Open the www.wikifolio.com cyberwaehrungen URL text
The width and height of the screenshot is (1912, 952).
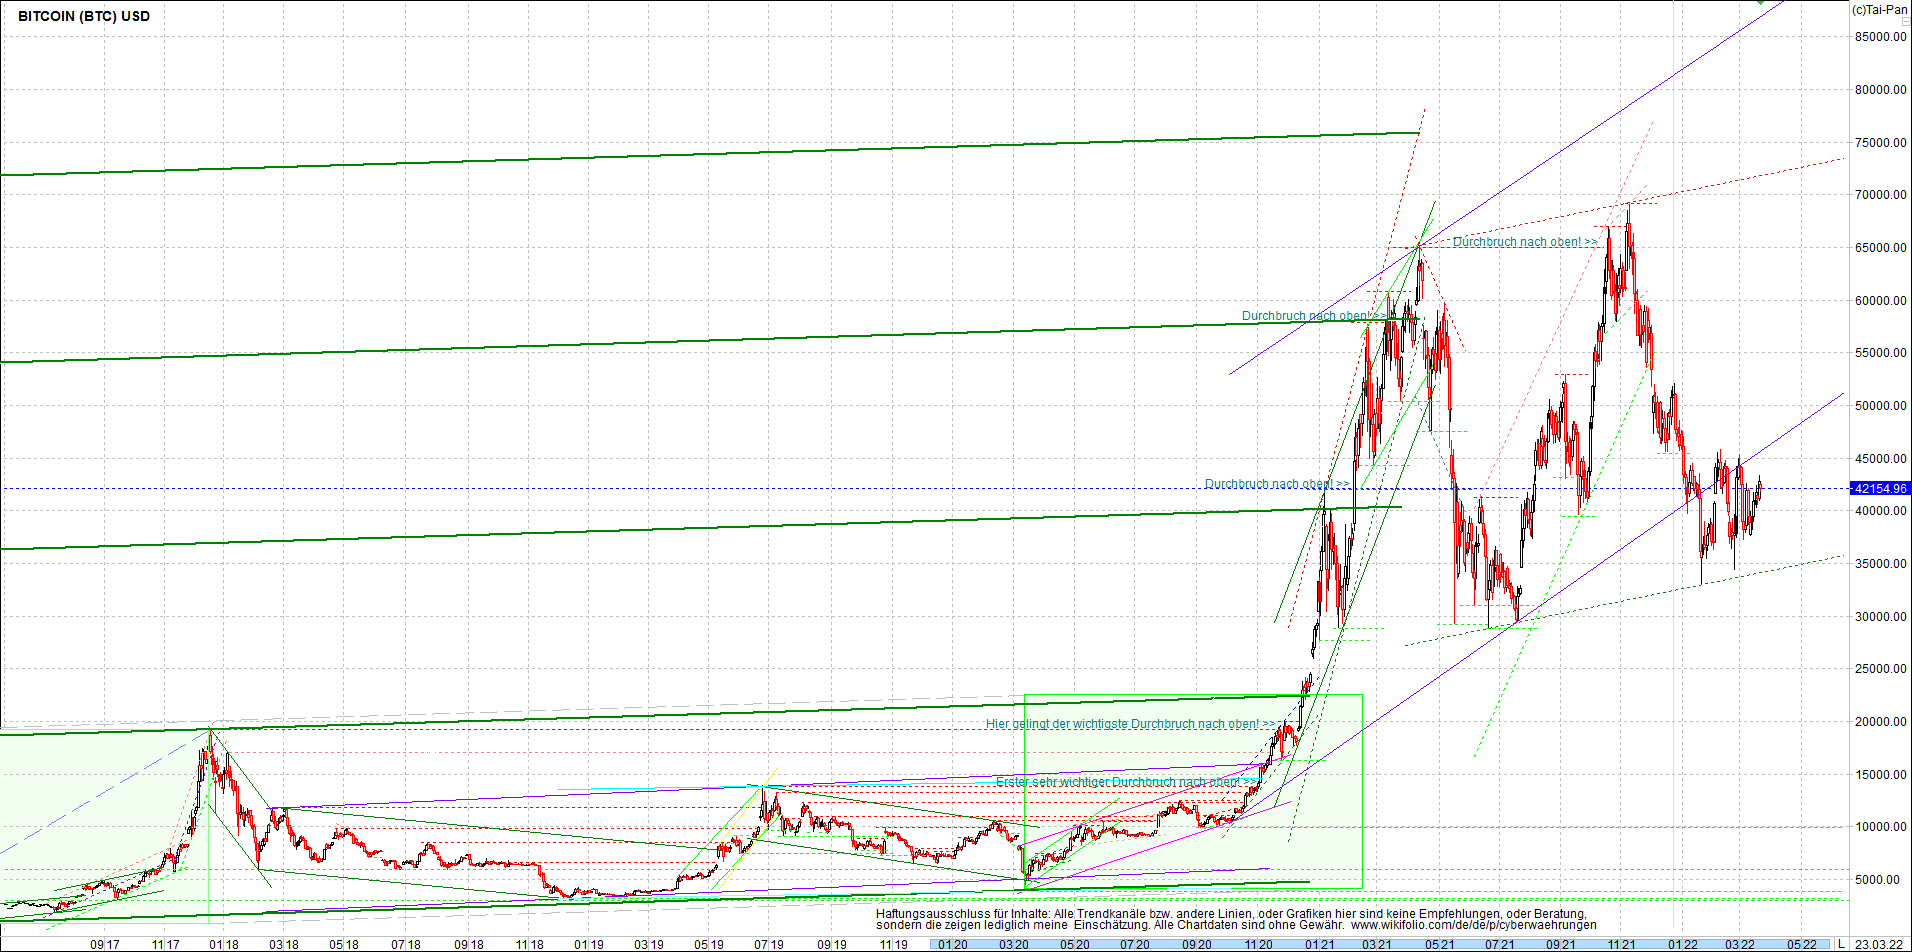click(1473, 925)
